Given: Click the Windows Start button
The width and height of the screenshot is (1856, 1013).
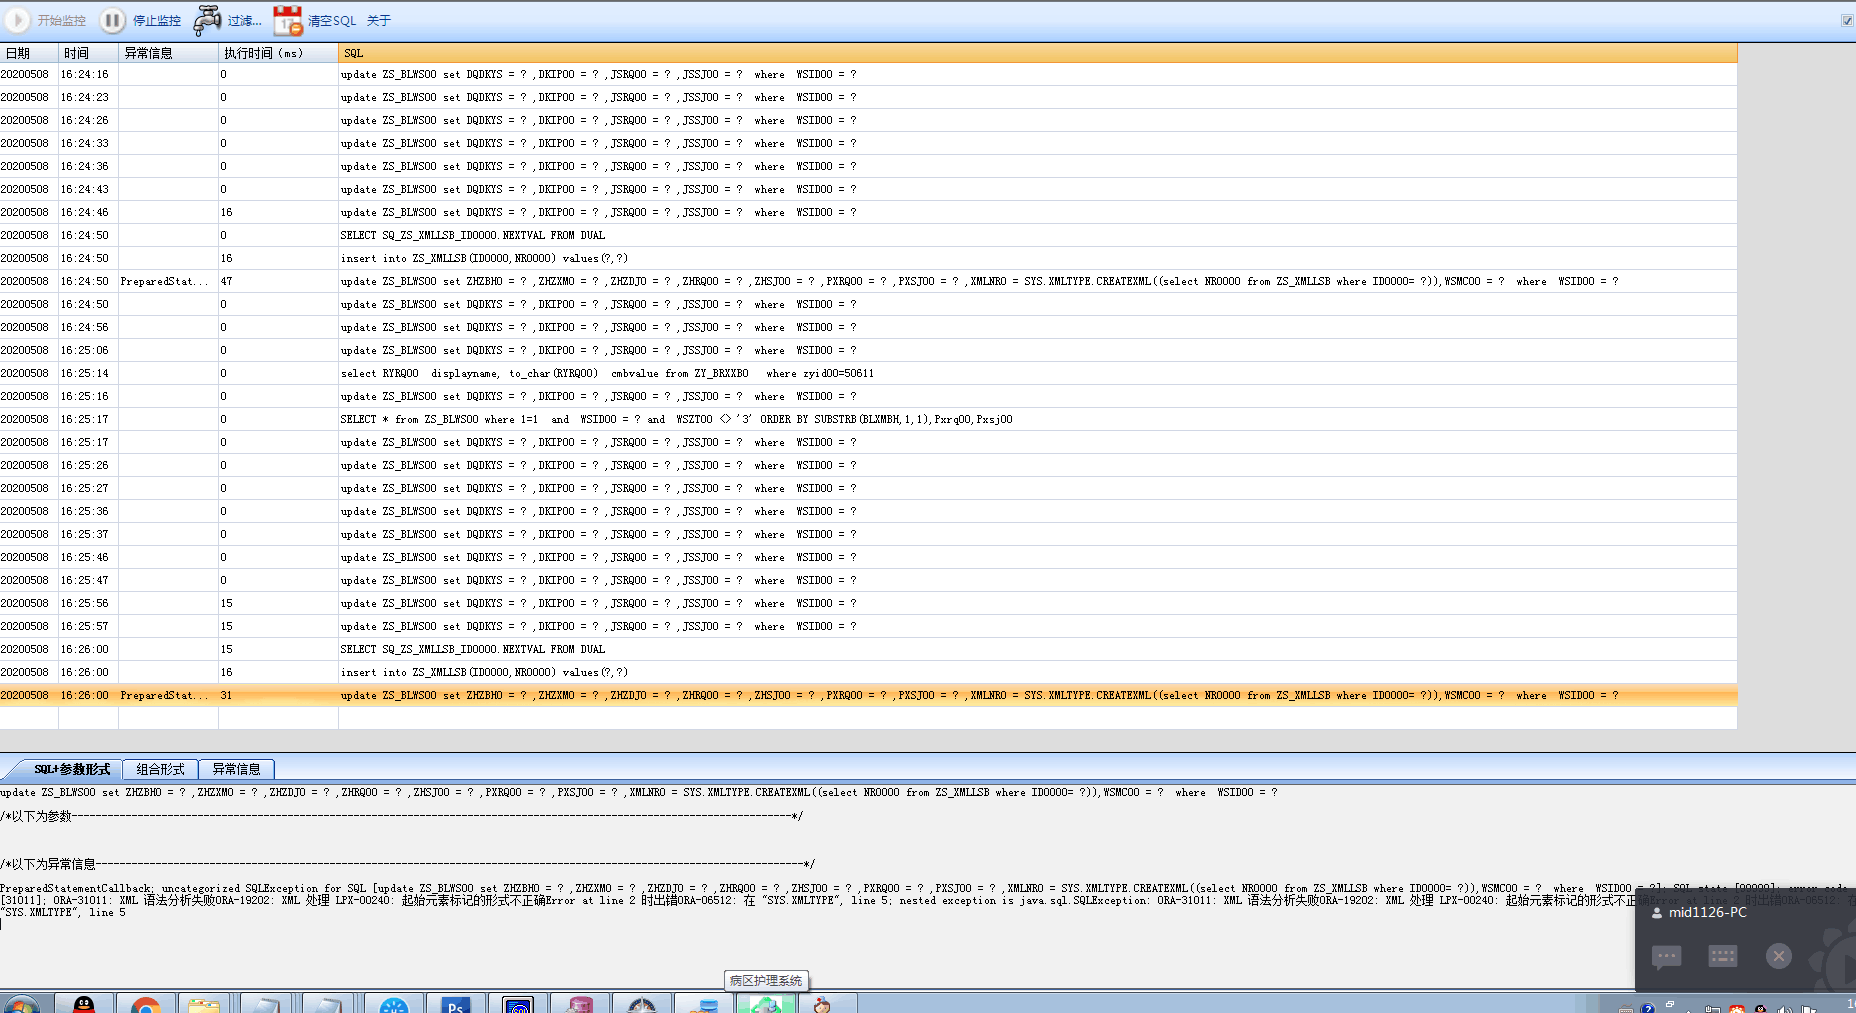Looking at the screenshot, I should pyautogui.click(x=22, y=1004).
